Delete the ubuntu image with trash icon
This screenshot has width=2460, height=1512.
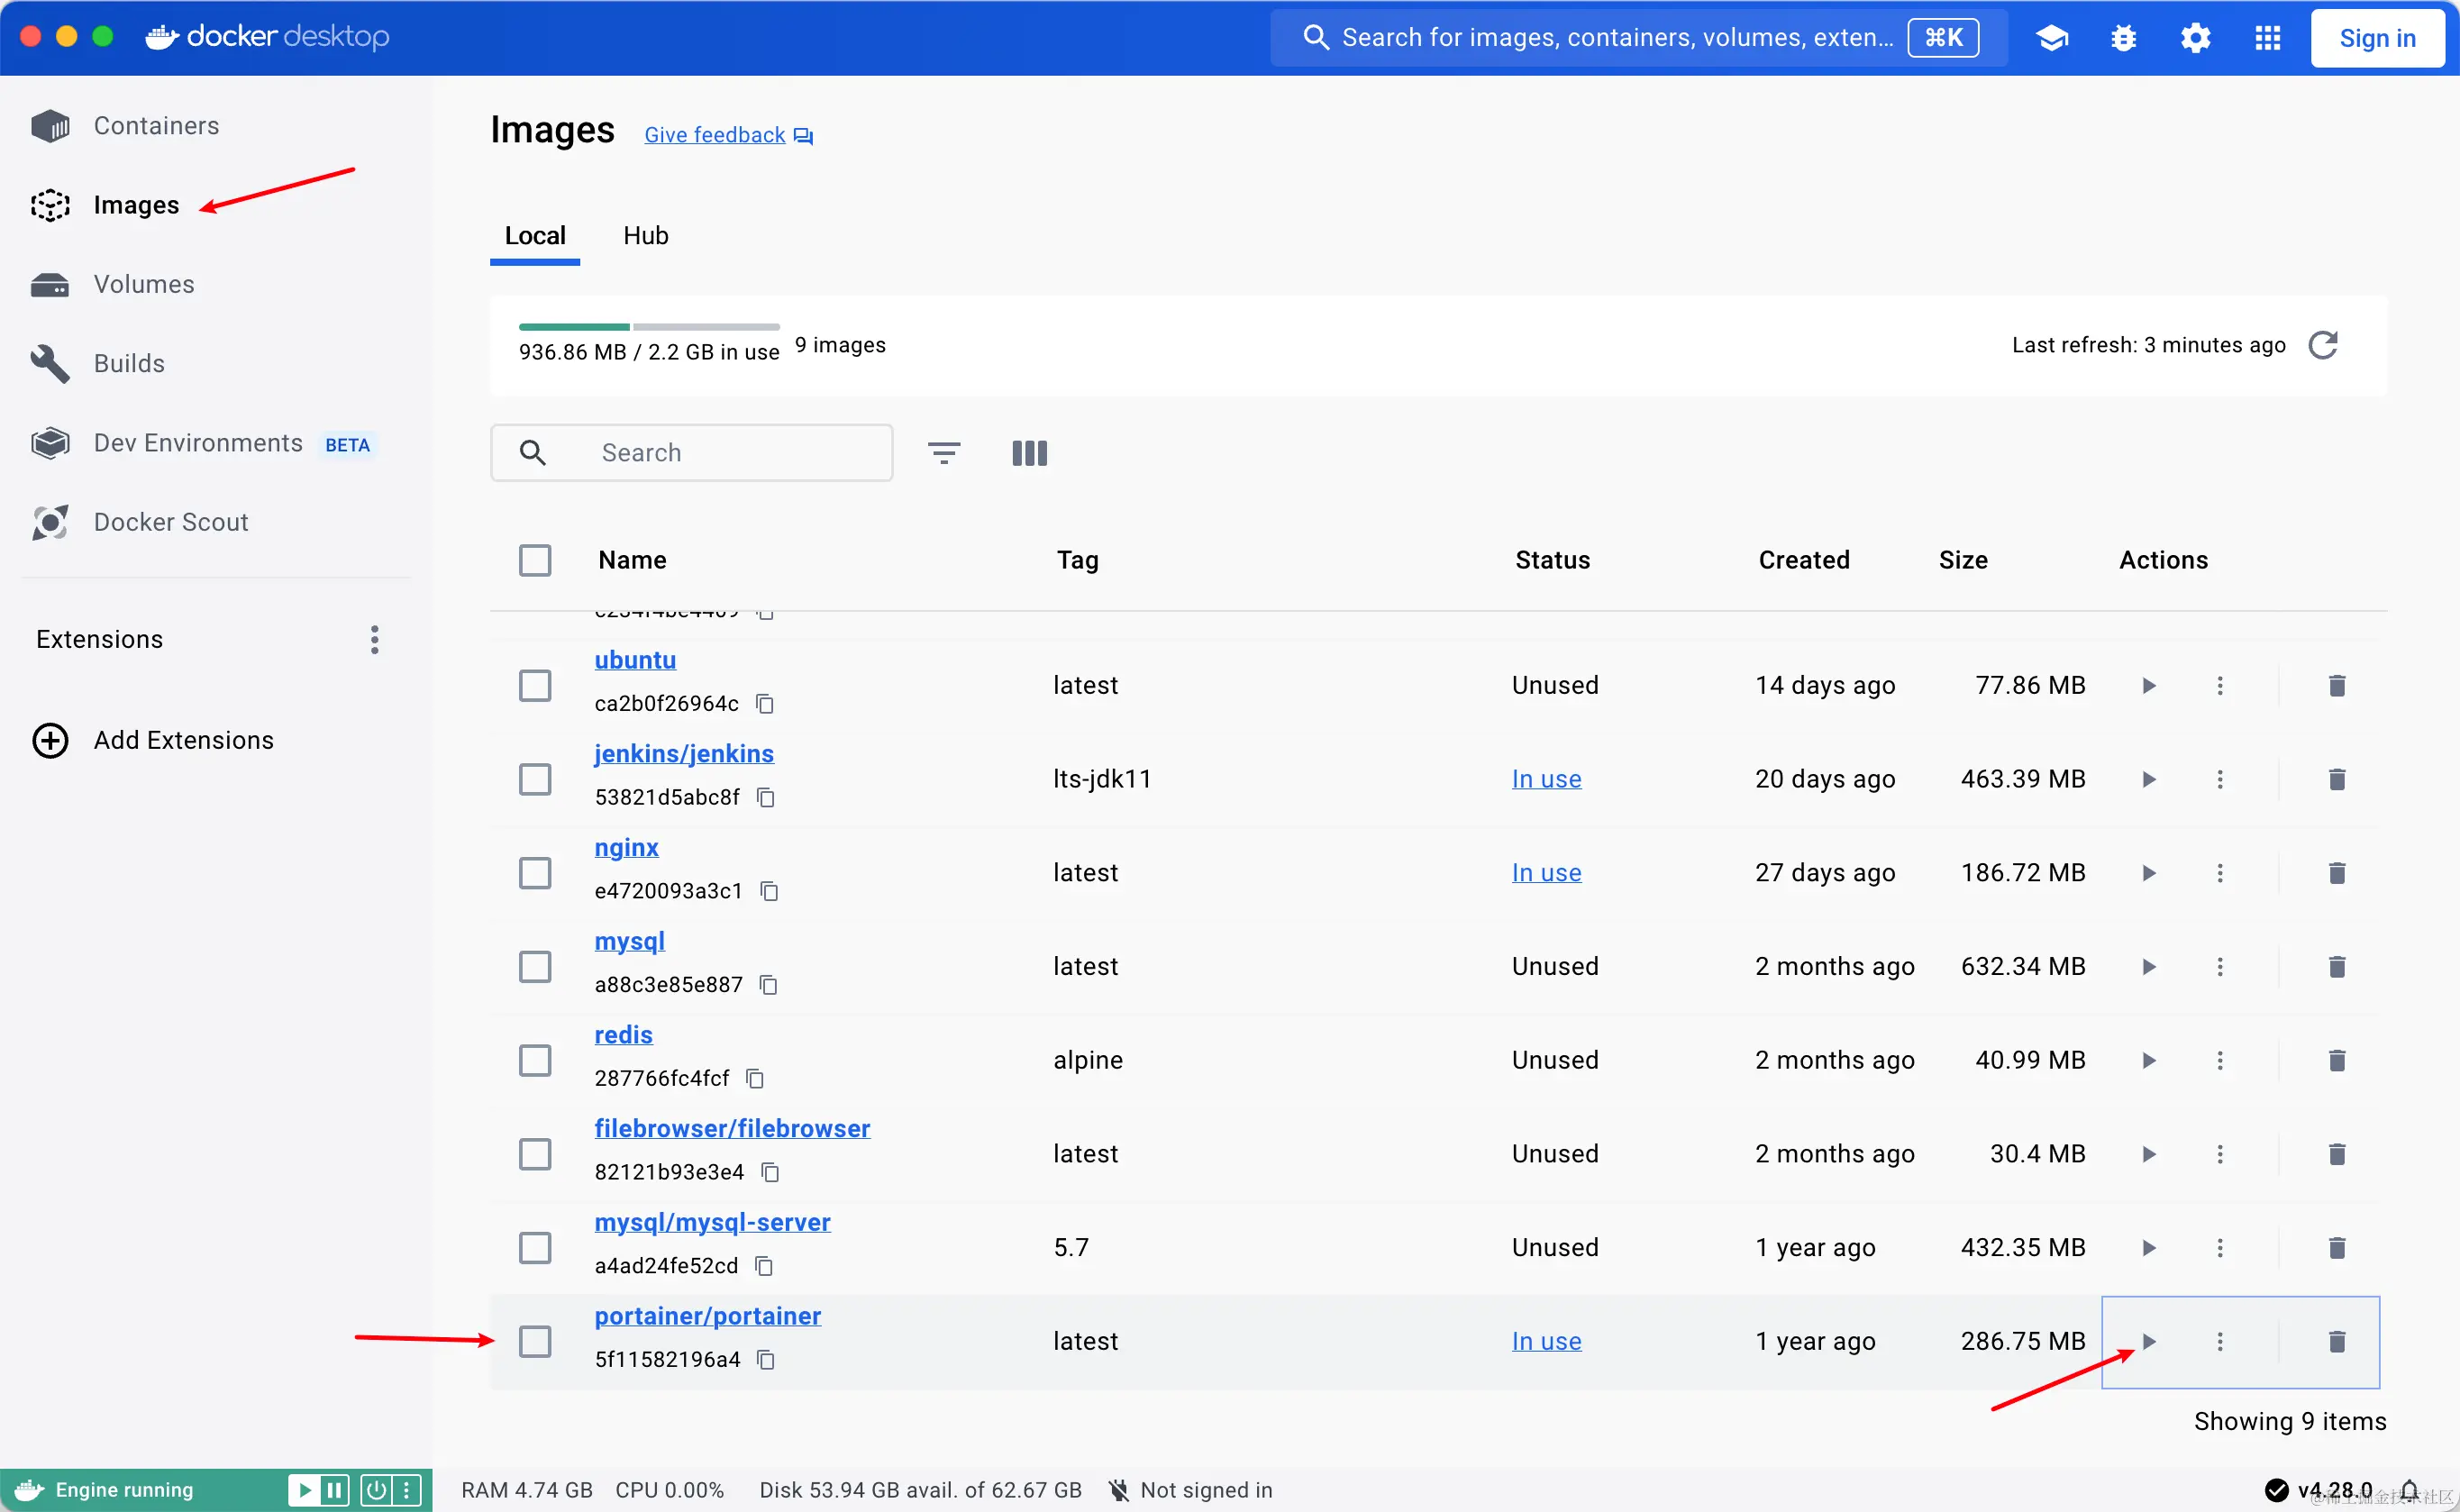[2336, 686]
